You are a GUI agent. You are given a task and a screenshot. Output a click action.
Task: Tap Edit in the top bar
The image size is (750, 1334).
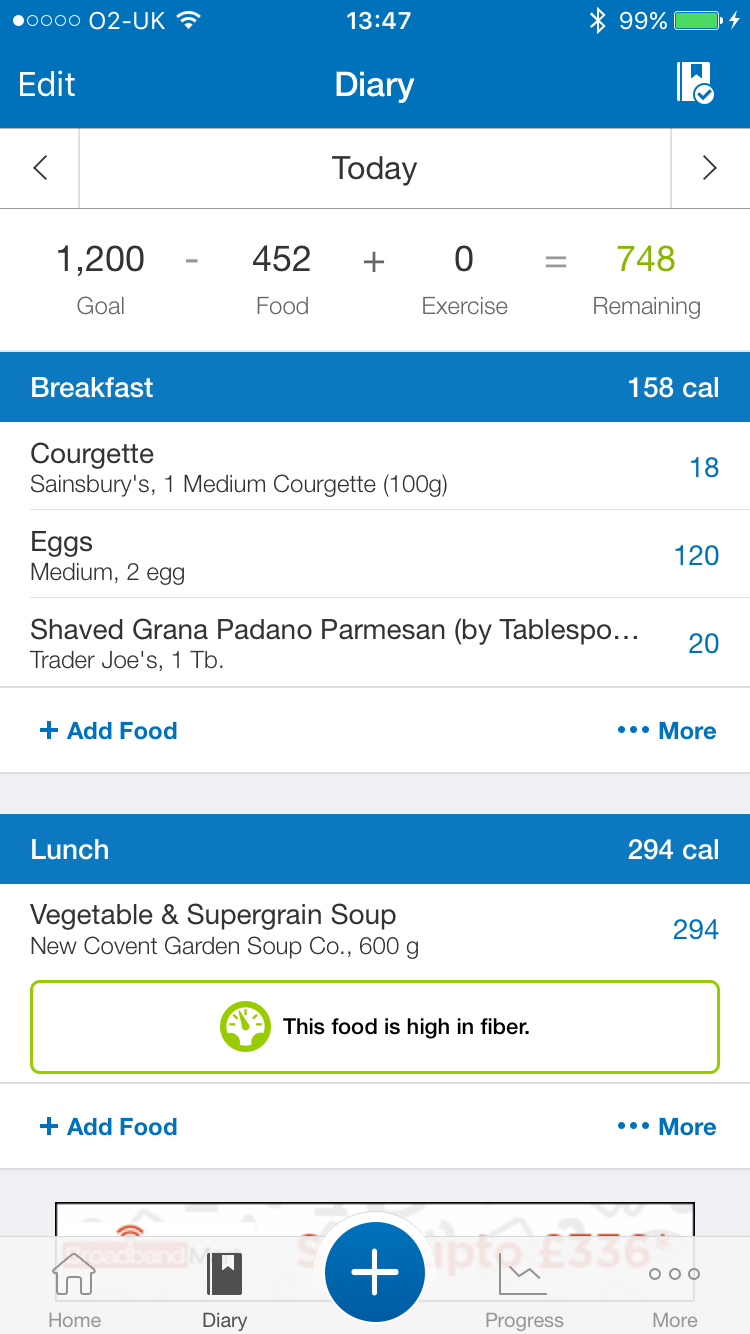[47, 84]
